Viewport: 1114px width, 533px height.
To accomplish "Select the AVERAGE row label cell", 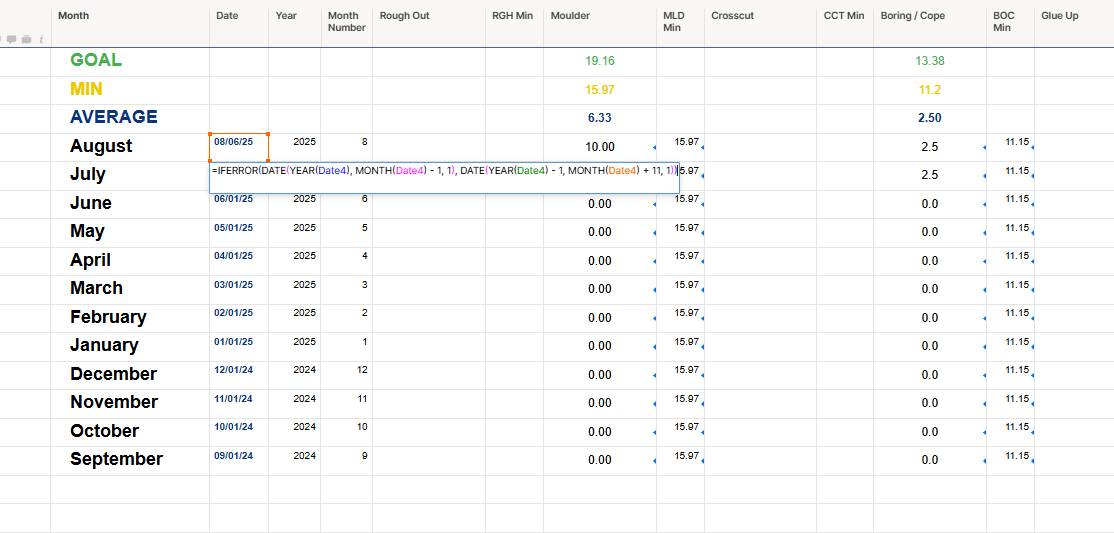I will point(130,119).
